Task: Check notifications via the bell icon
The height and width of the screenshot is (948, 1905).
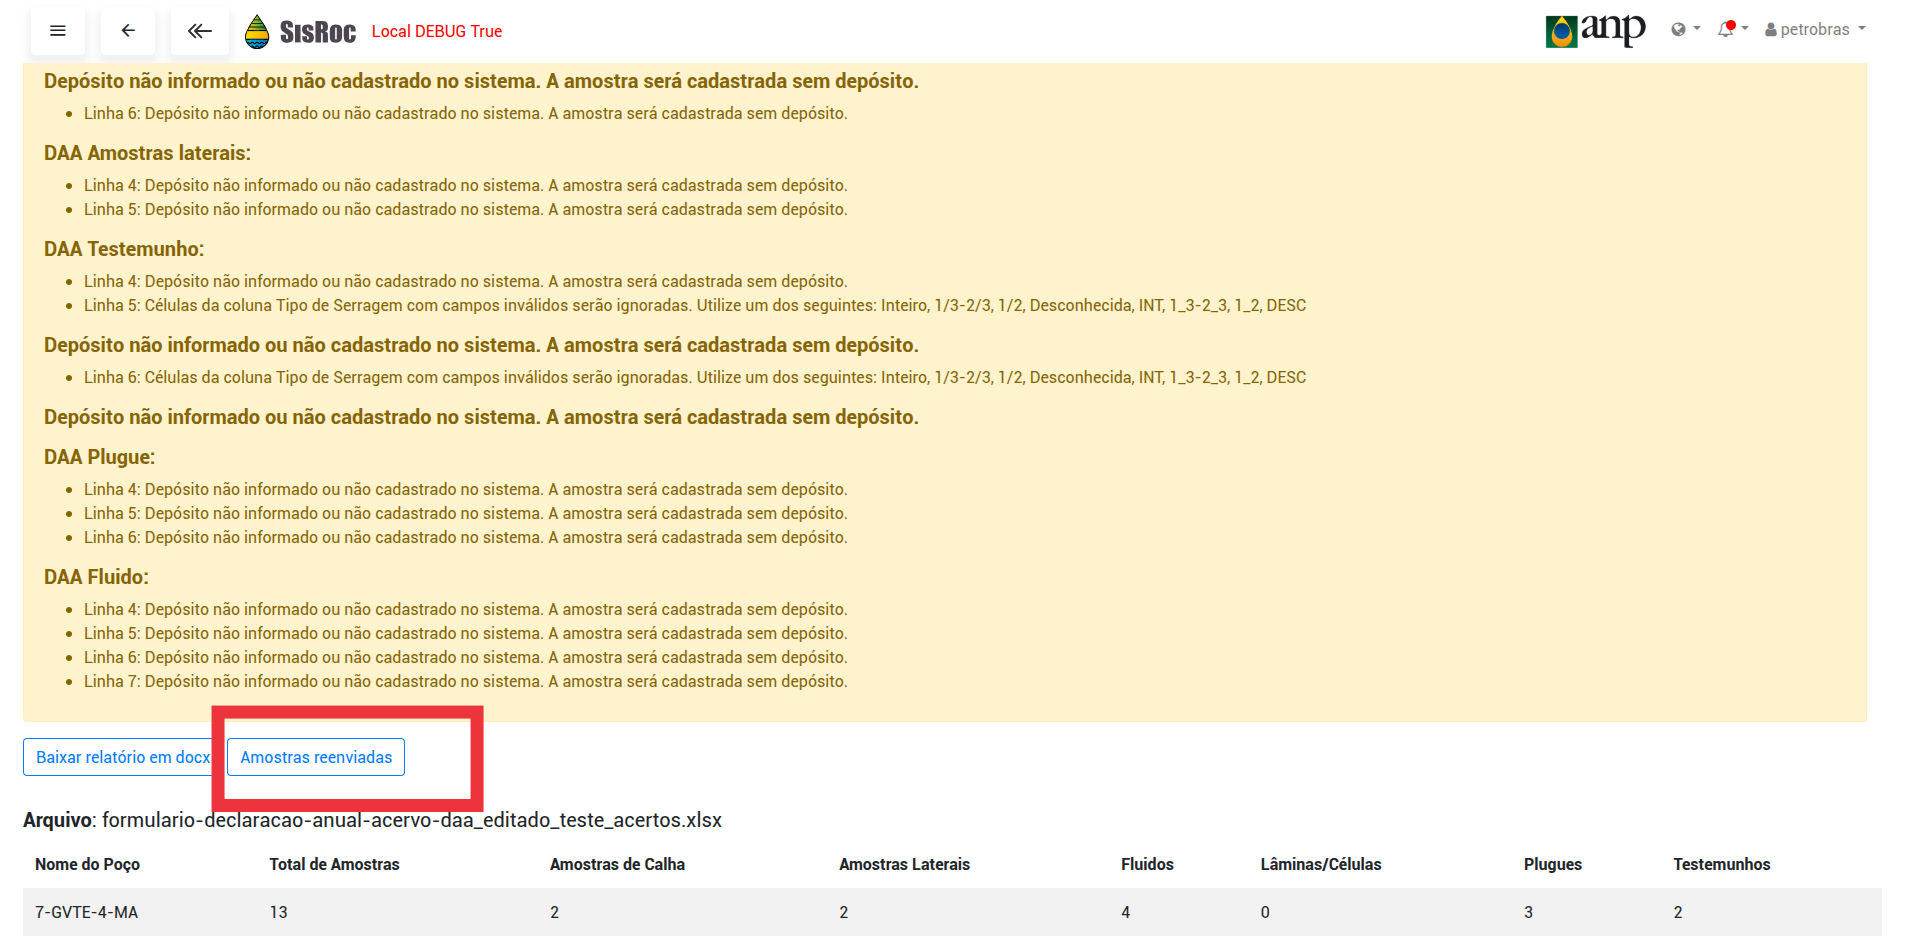Action: pos(1726,30)
